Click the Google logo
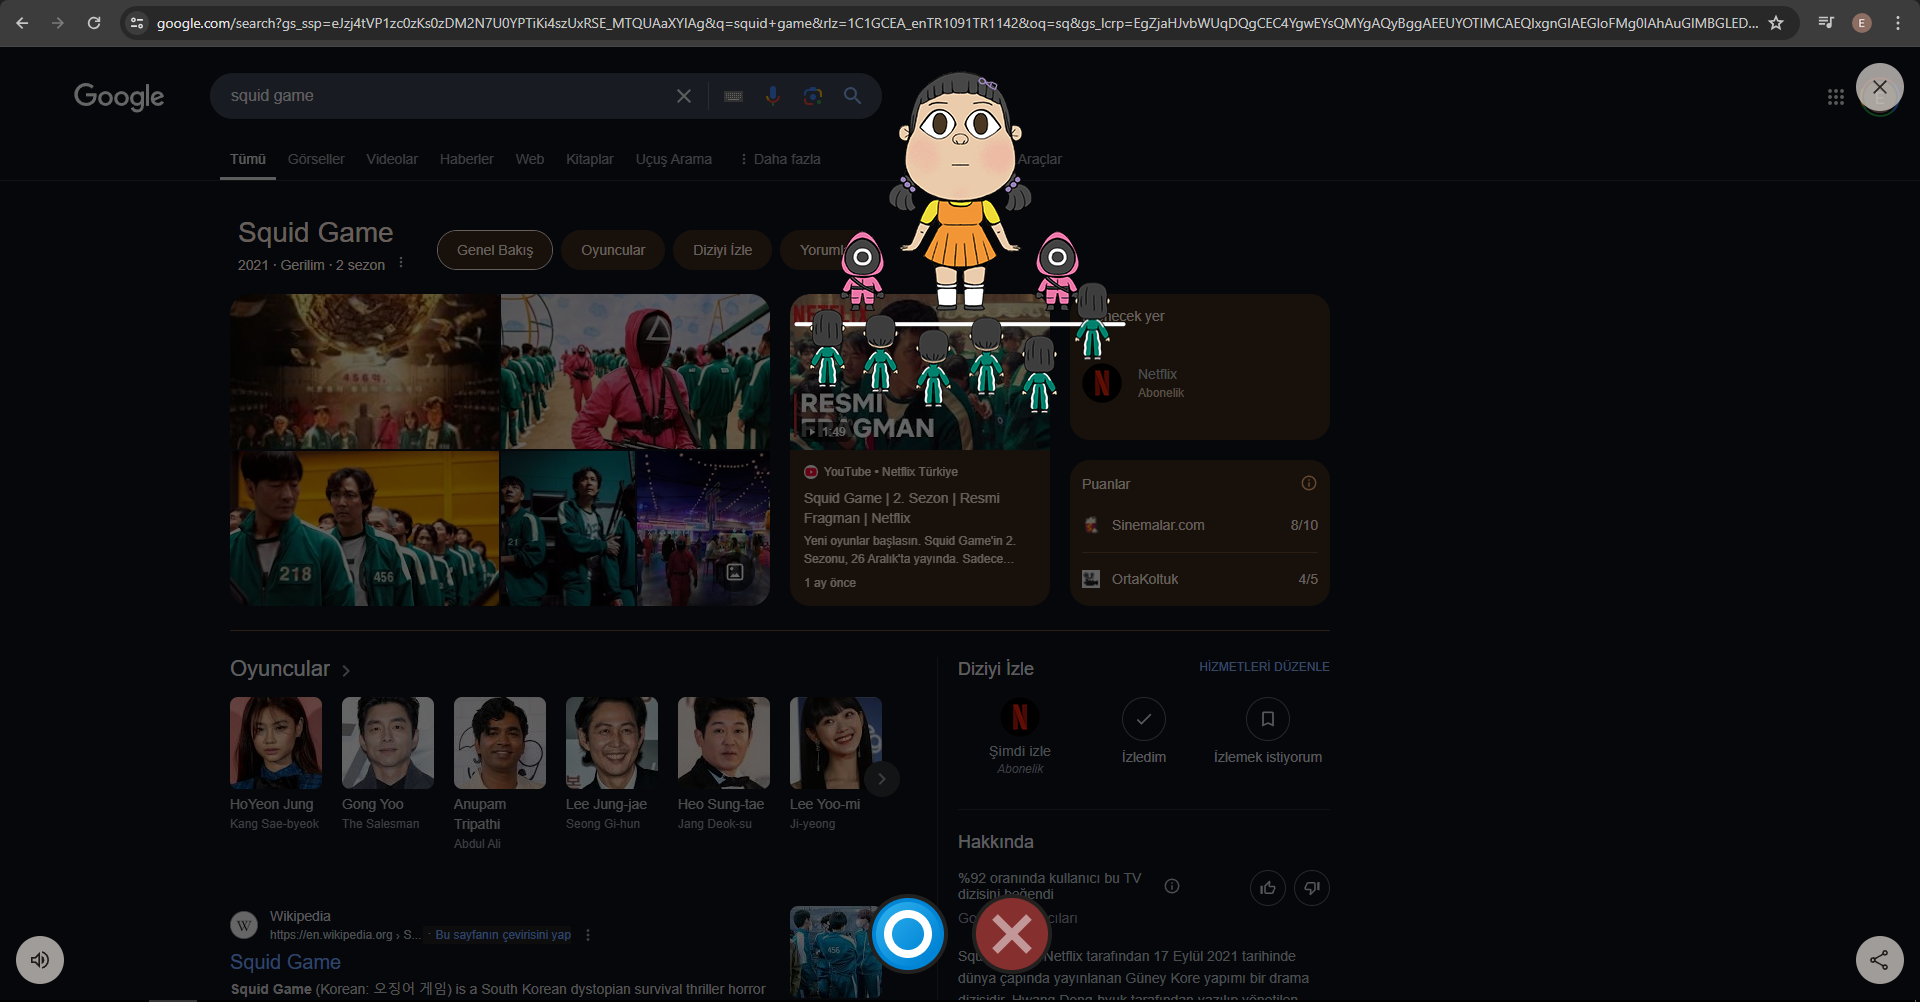Screen dimensions: 1920x1002 (x=119, y=96)
